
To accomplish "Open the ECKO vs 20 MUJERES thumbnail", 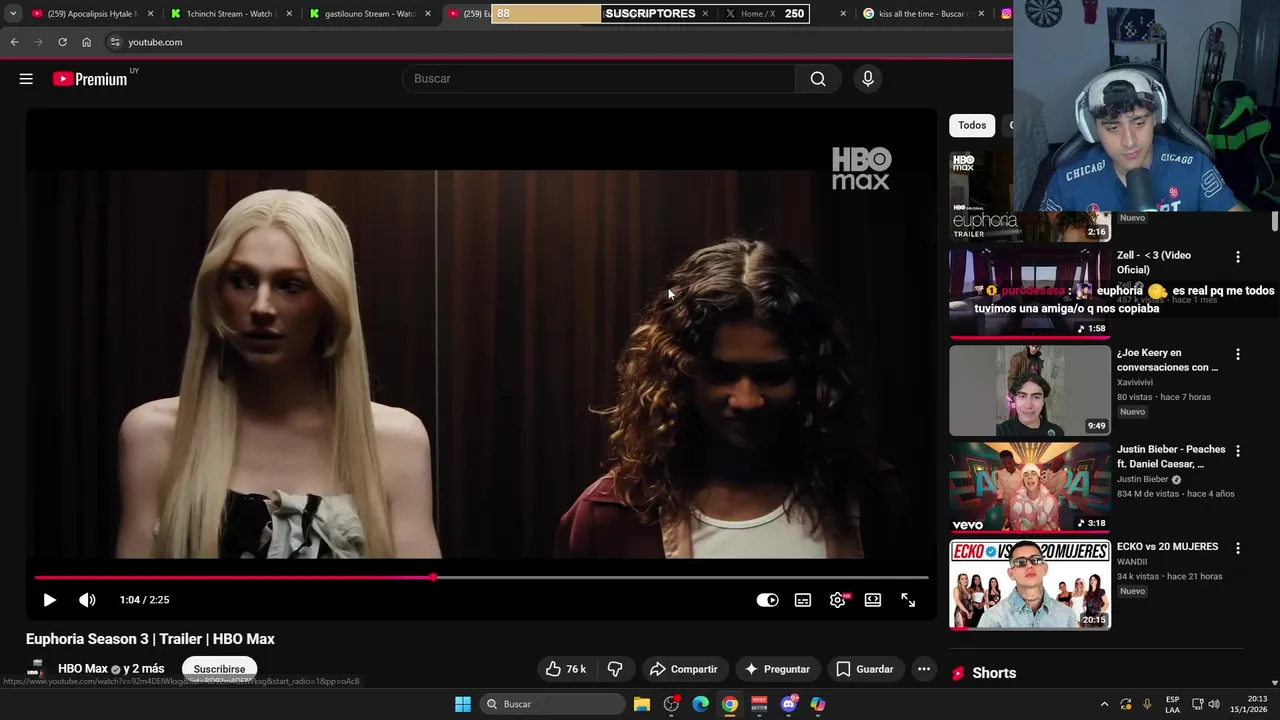I will tap(1030, 584).
